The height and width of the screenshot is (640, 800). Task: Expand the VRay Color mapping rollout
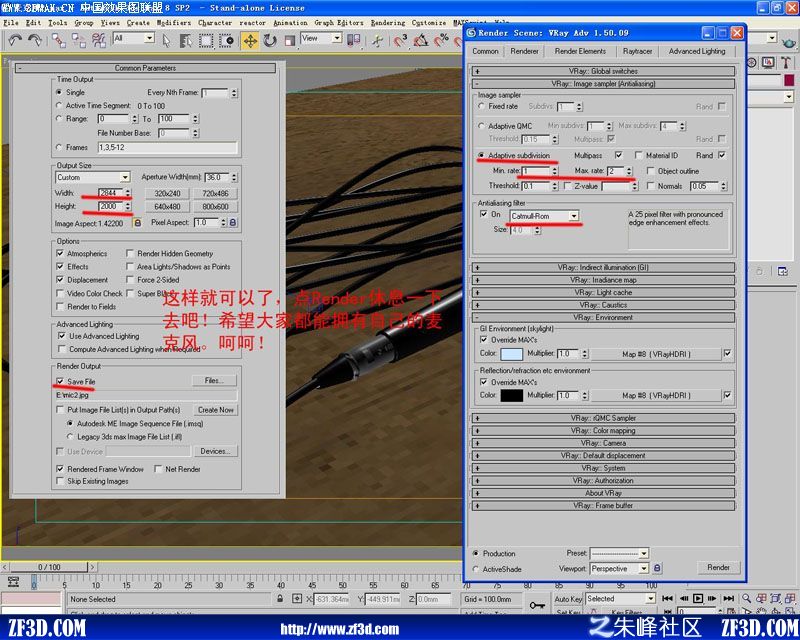point(604,430)
